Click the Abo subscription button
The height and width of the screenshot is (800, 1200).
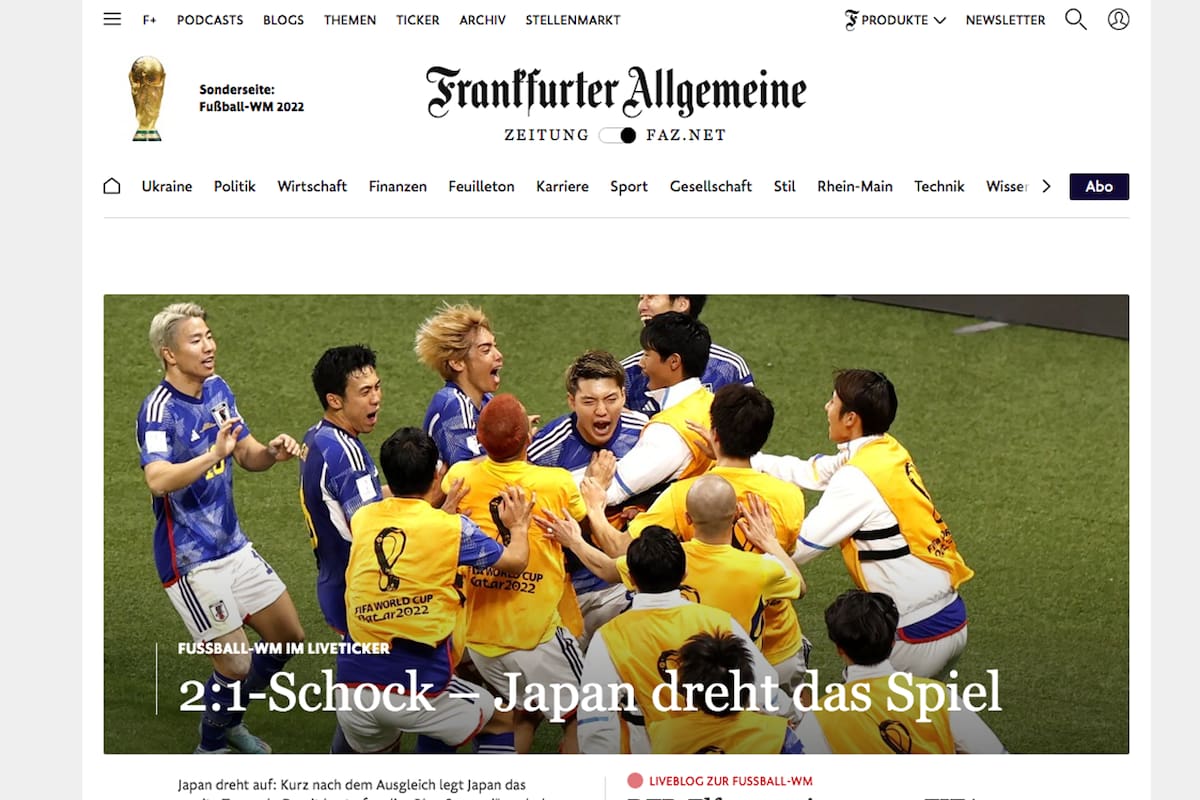pos(1099,187)
